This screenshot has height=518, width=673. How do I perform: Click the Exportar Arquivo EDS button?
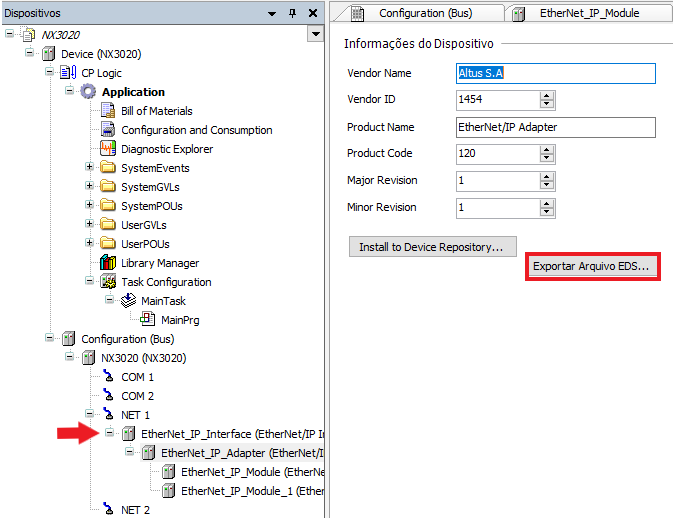point(592,267)
